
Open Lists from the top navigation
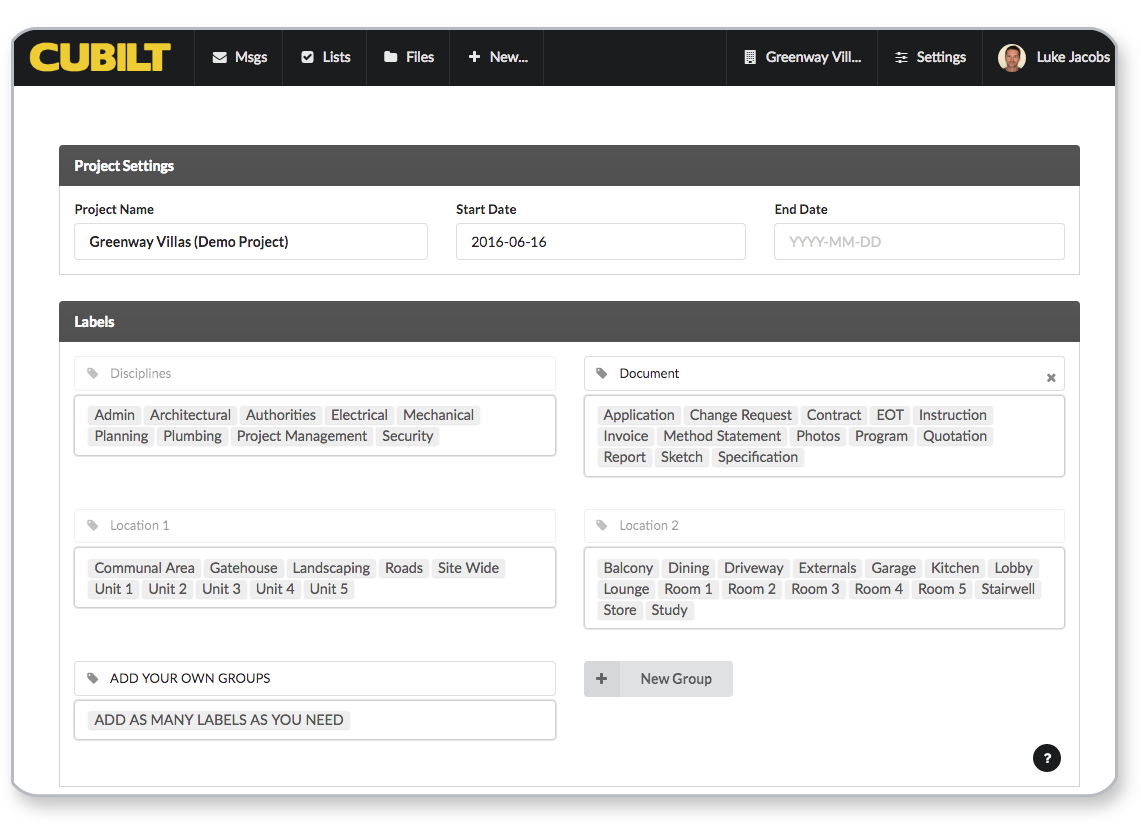[x=326, y=57]
